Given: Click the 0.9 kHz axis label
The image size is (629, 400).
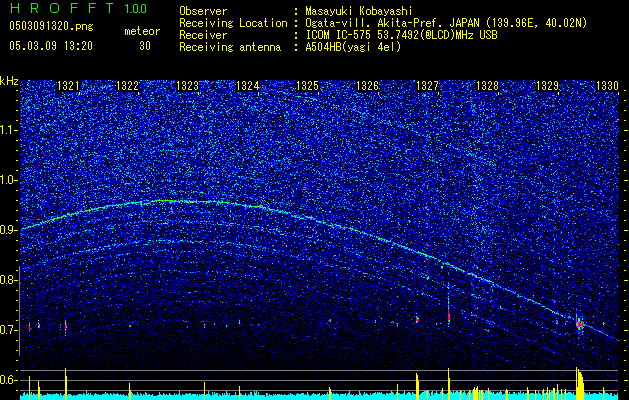Looking at the screenshot, I should tap(9, 230).
